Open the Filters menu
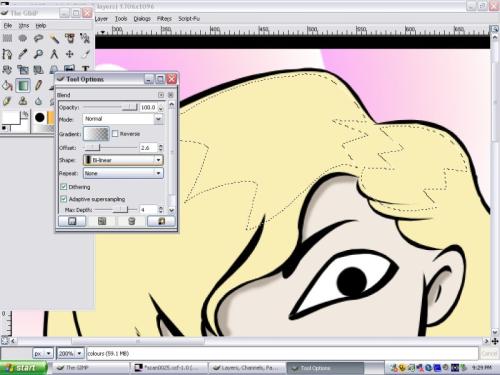 coord(164,19)
